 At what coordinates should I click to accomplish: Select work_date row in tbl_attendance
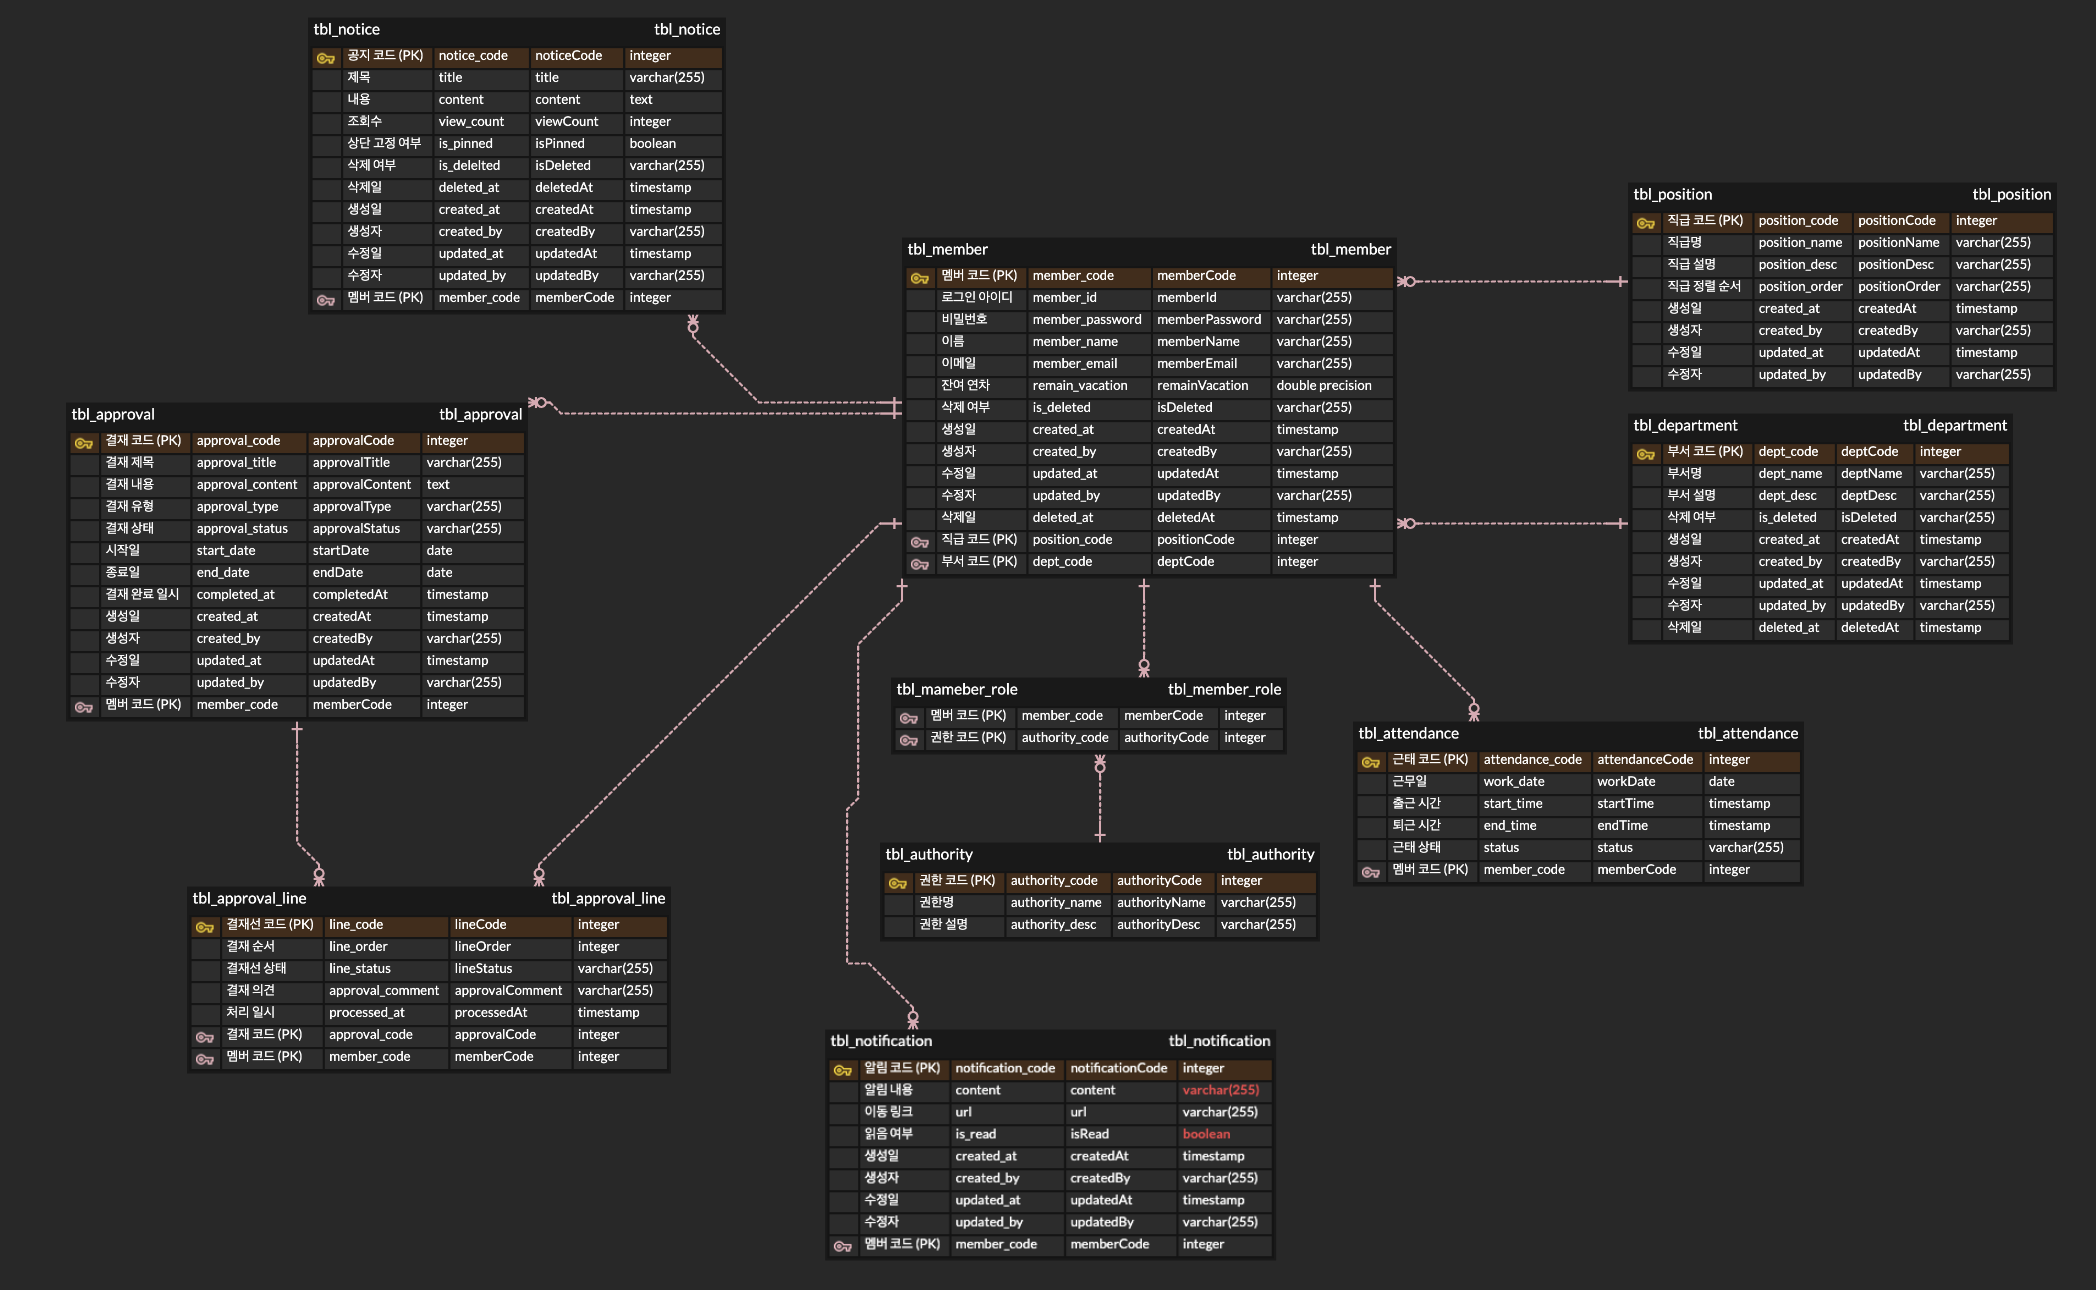(x=1513, y=781)
